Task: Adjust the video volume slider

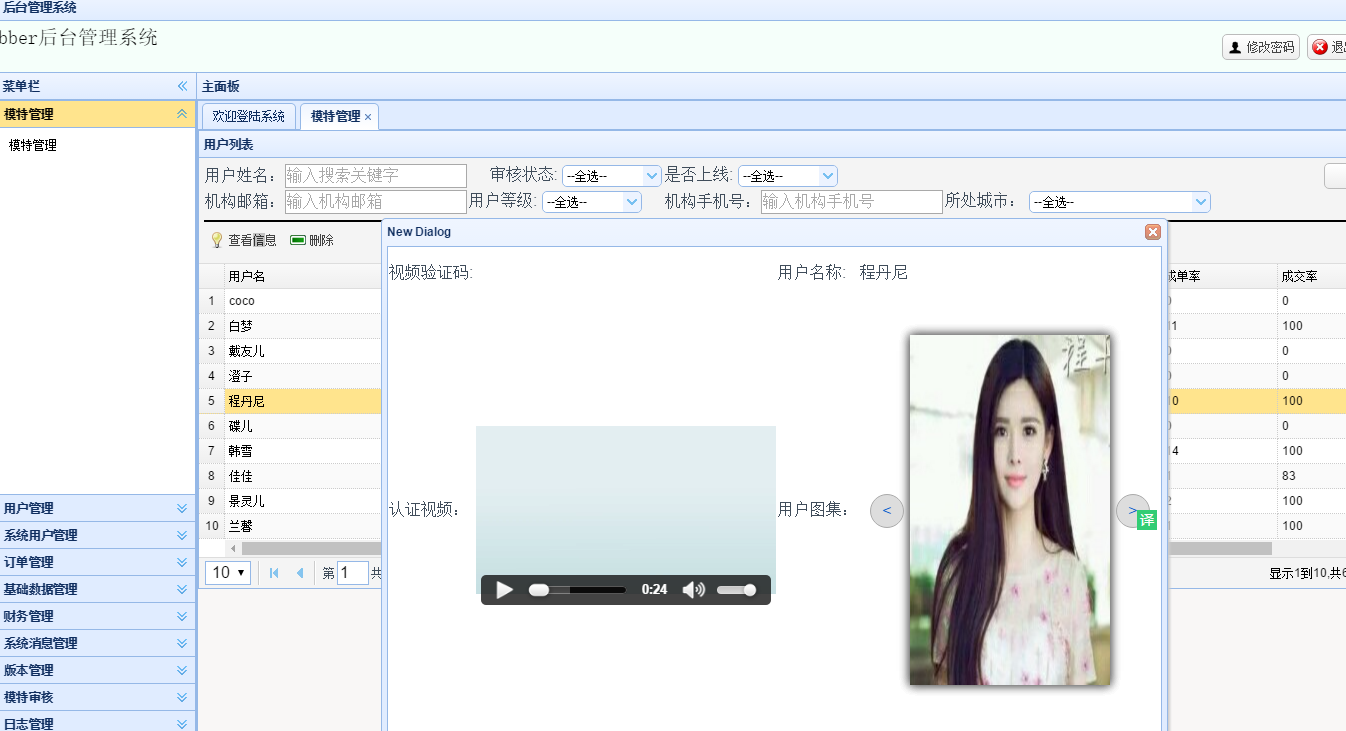Action: pyautogui.click(x=736, y=590)
